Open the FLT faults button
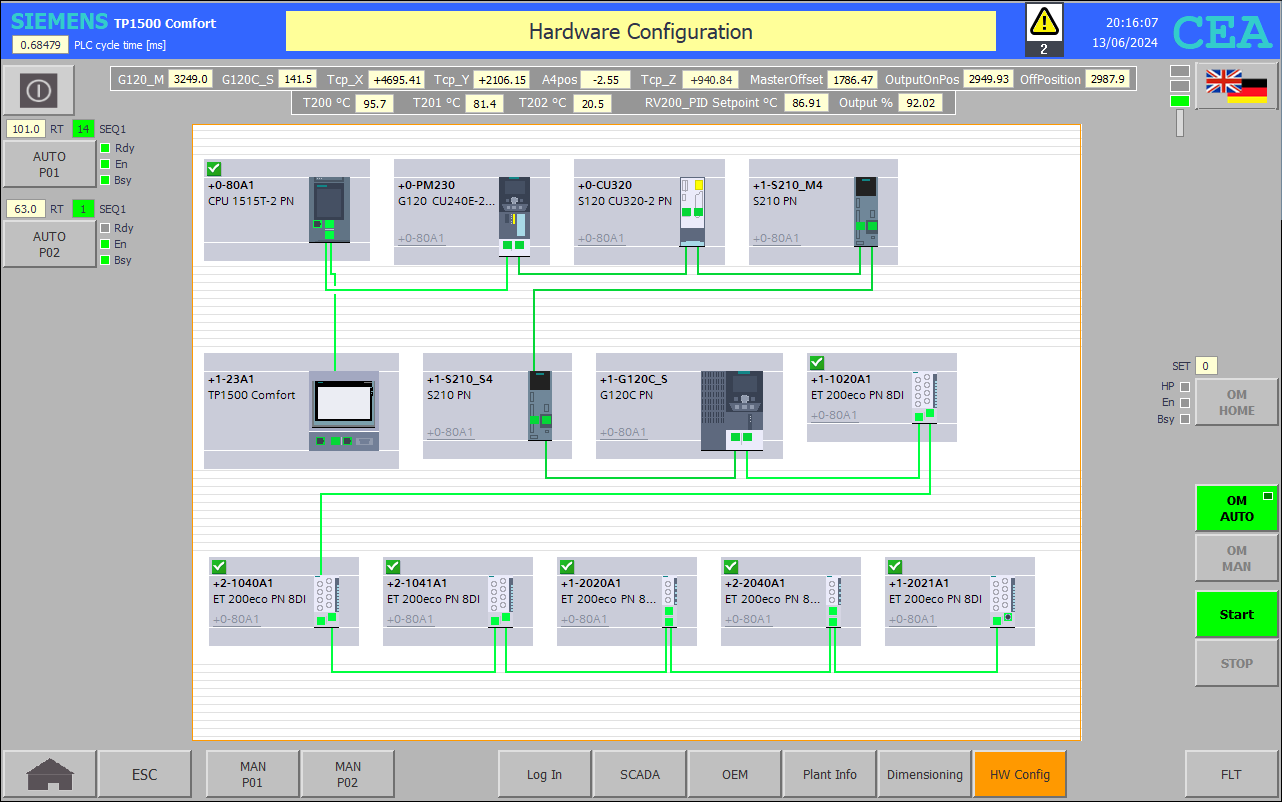The image size is (1282, 802). pos(1231,774)
